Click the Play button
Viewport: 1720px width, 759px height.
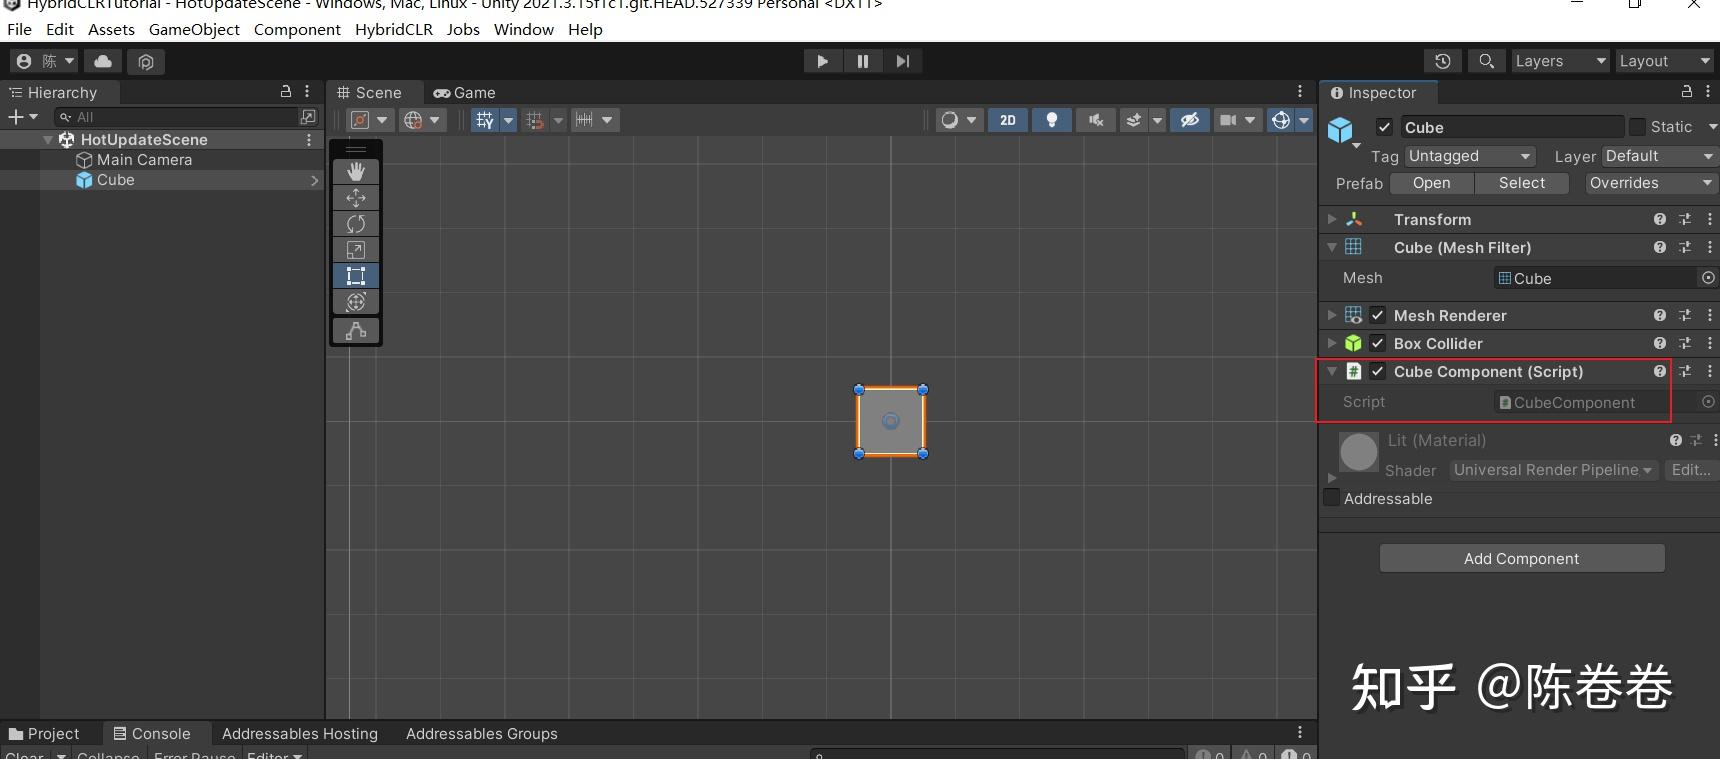coord(822,61)
